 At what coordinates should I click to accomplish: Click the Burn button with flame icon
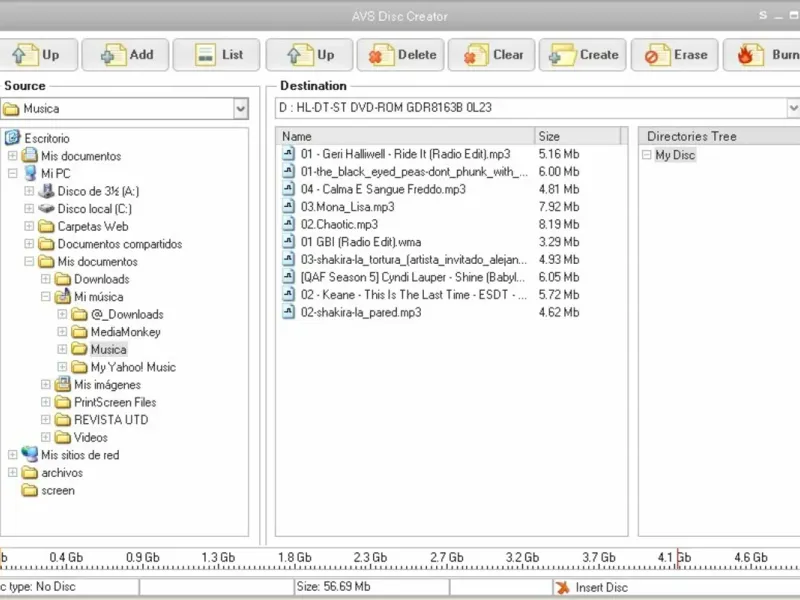pos(762,55)
